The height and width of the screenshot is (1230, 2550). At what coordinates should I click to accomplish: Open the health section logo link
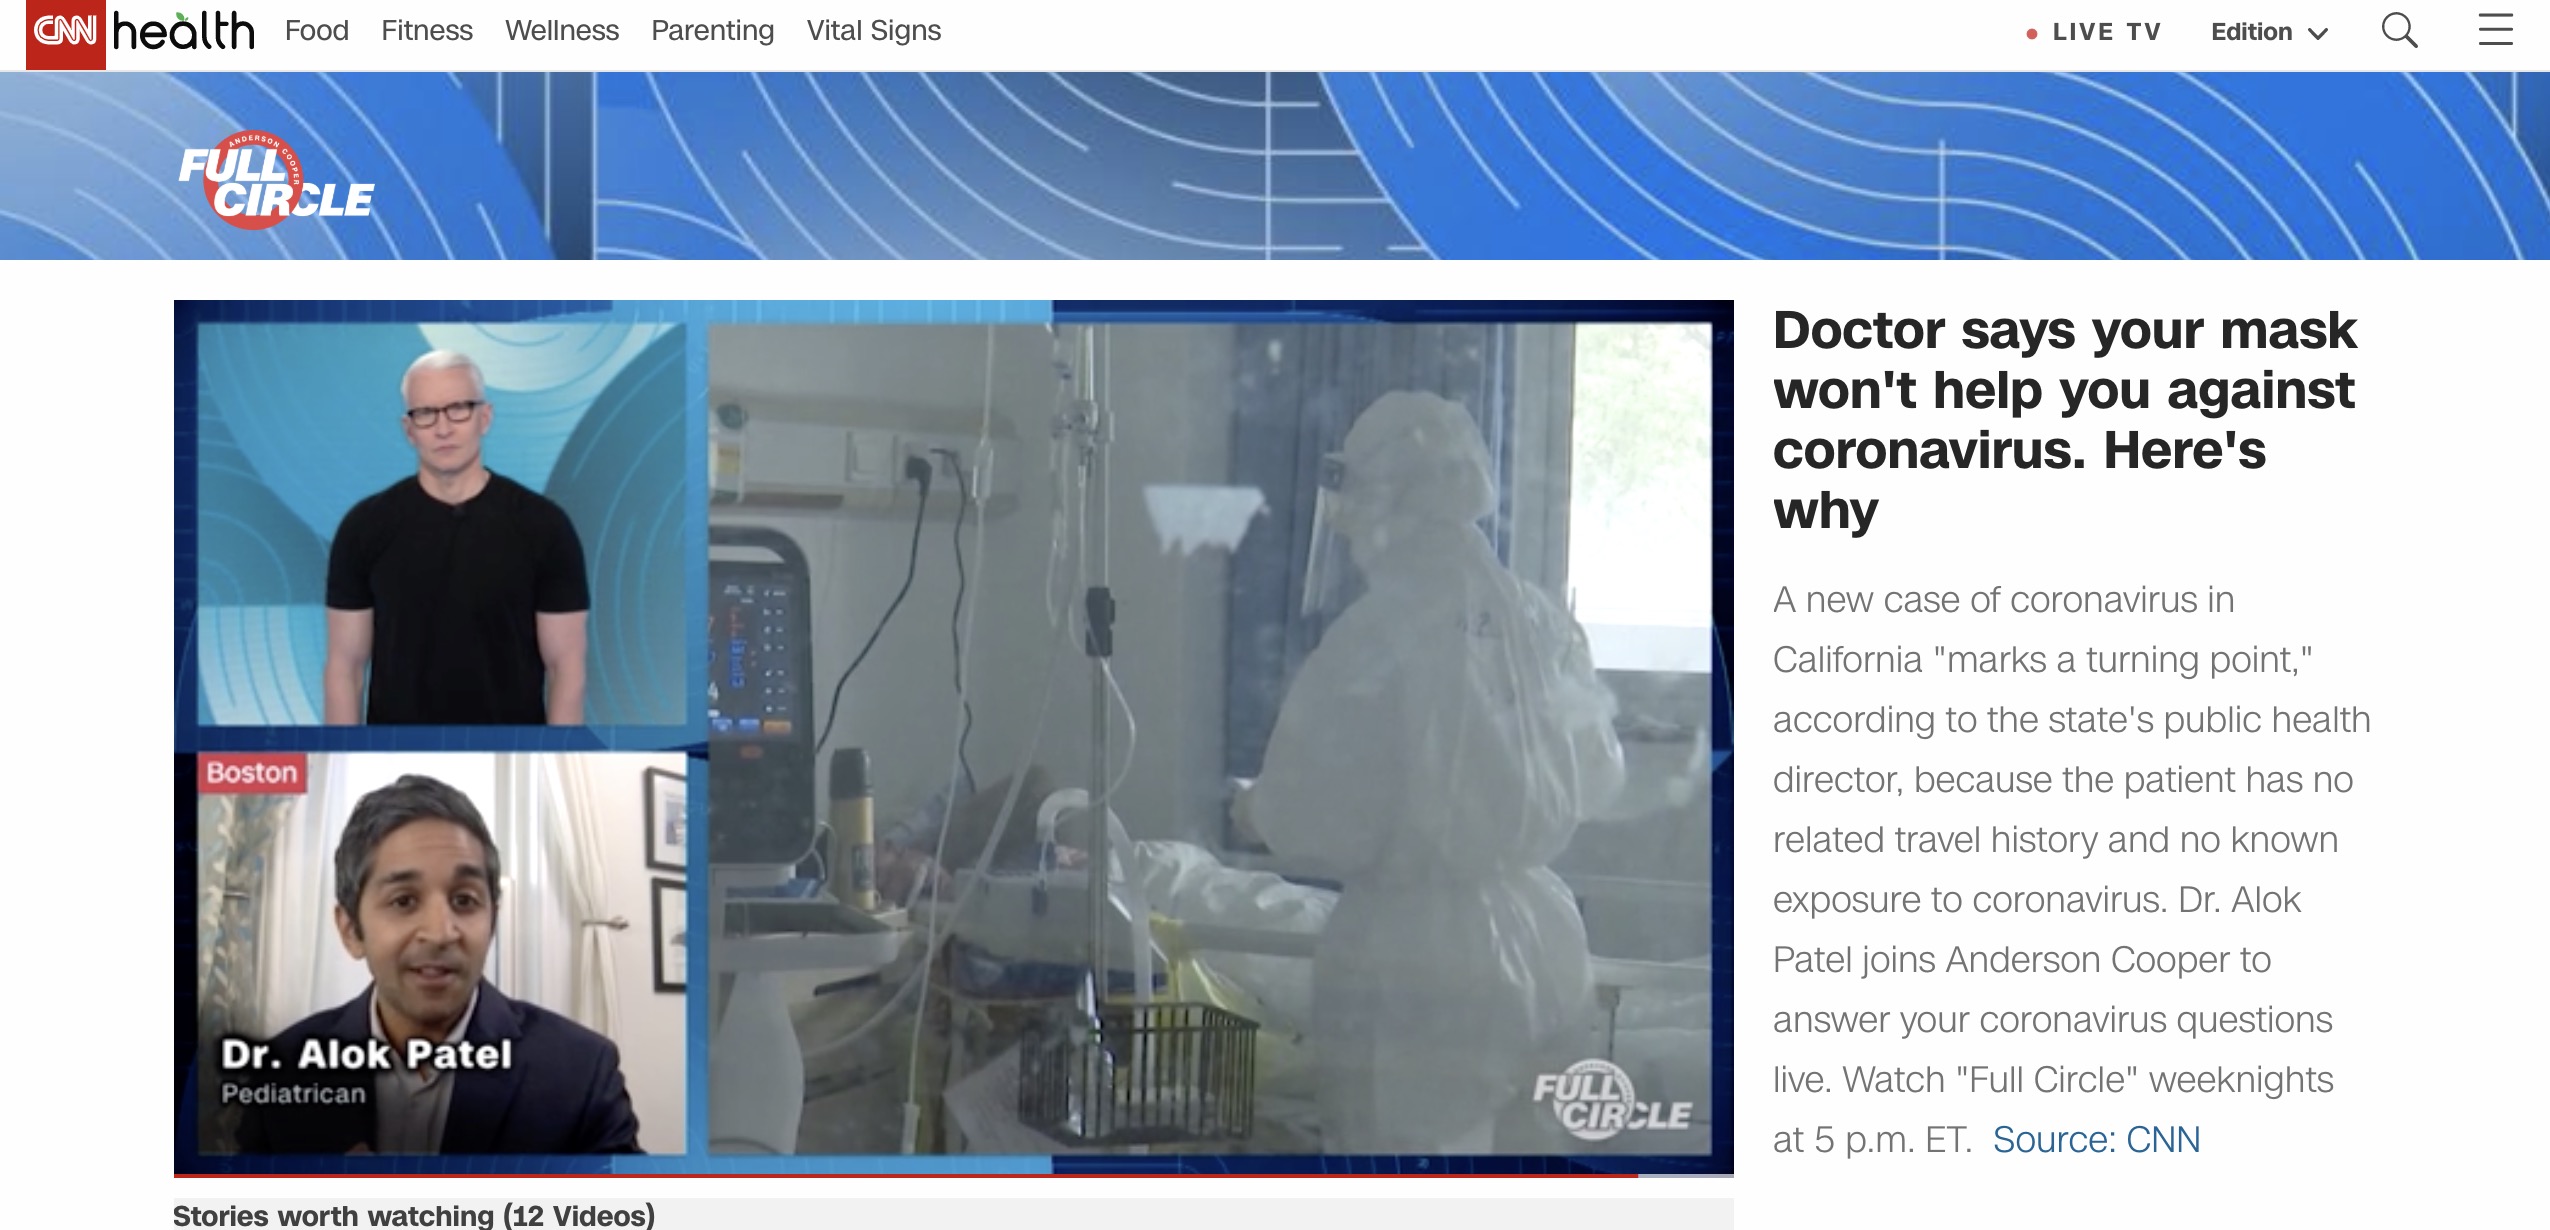tap(183, 32)
